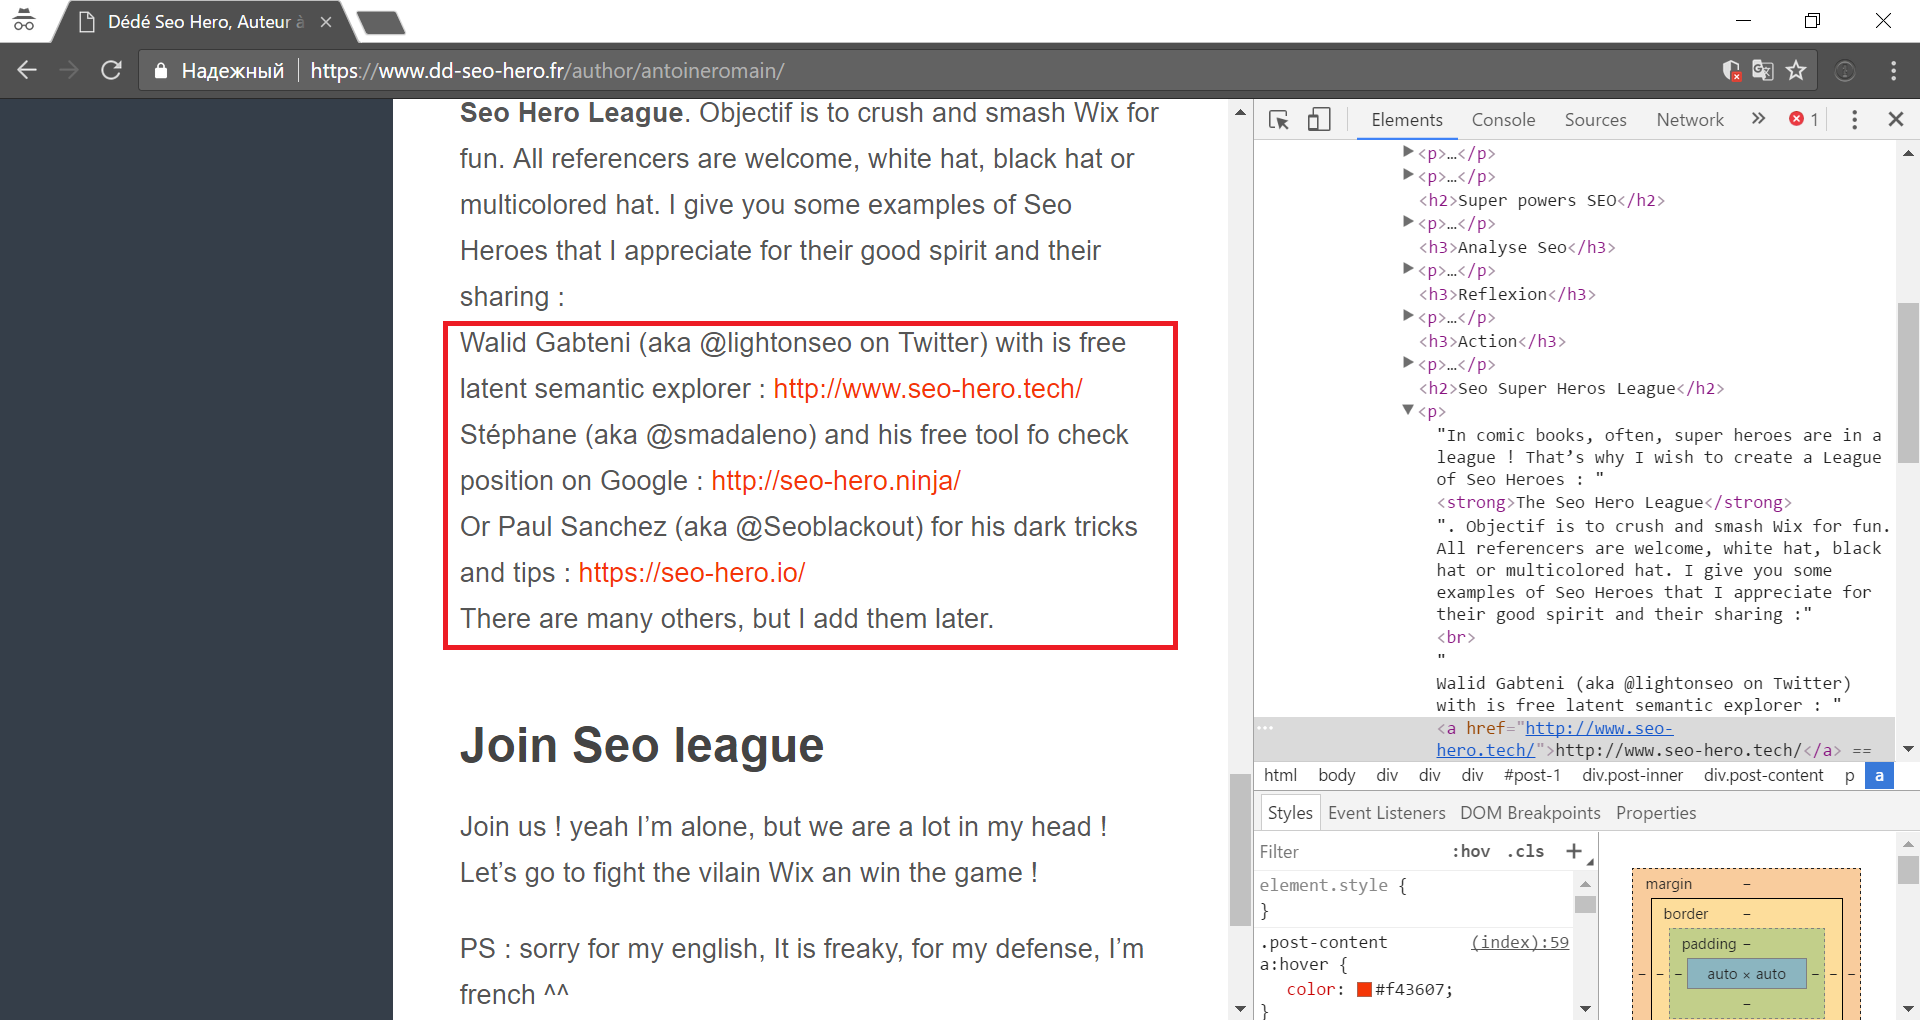Click the Filter styles input field
Viewport: 1920px width, 1020px height.
coord(1350,851)
